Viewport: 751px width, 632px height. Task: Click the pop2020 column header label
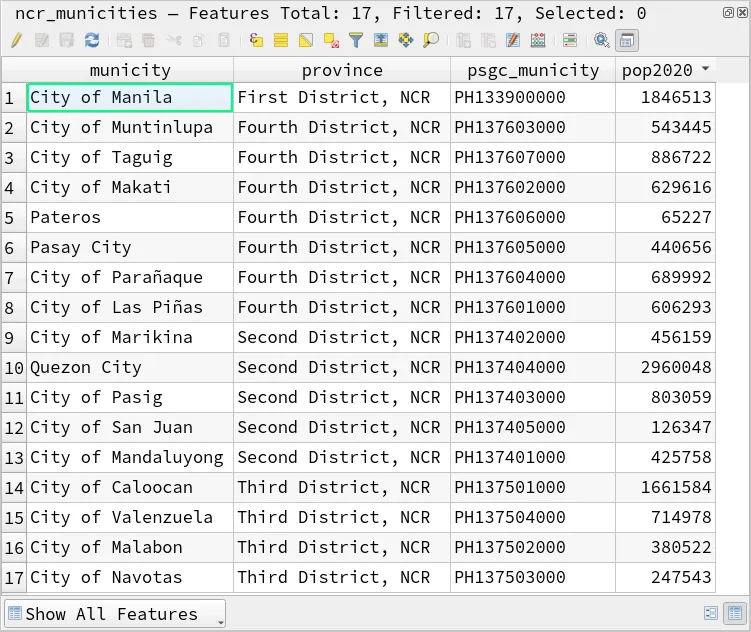pyautogui.click(x=657, y=70)
